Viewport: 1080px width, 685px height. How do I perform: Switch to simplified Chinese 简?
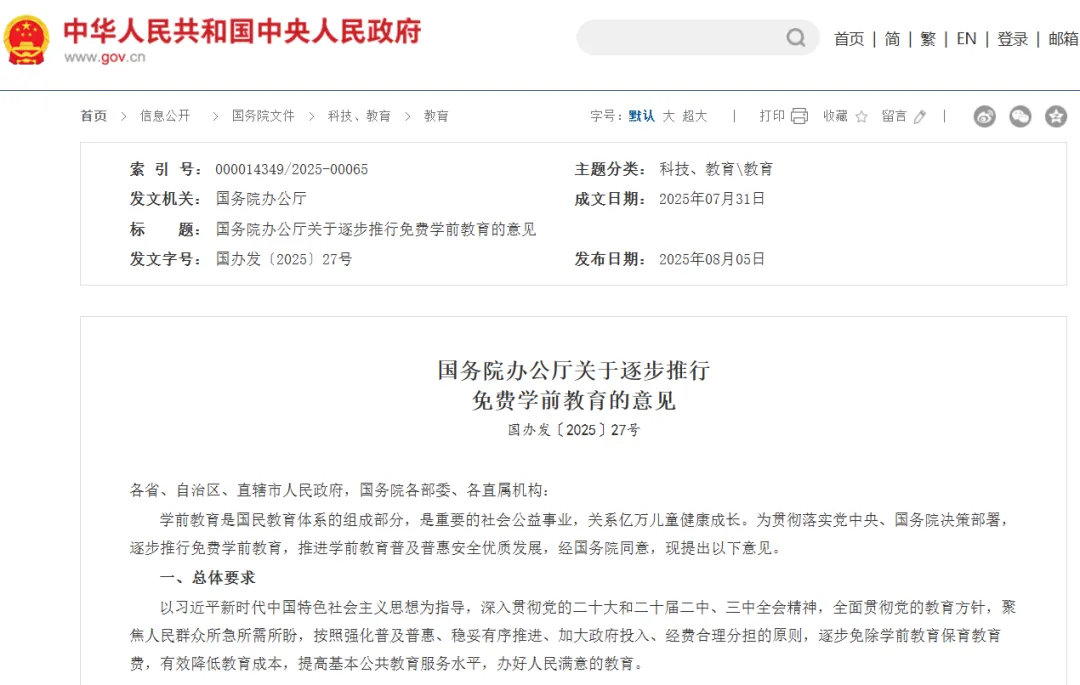pyautogui.click(x=892, y=39)
